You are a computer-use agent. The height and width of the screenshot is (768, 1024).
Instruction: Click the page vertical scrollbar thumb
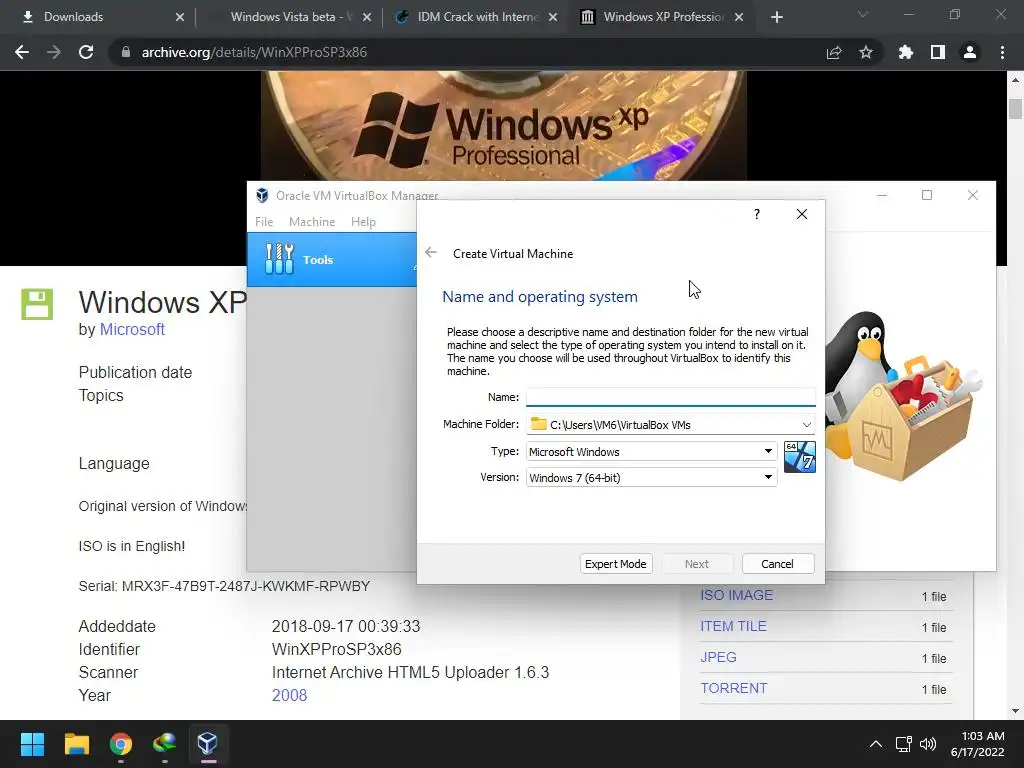[1015, 108]
